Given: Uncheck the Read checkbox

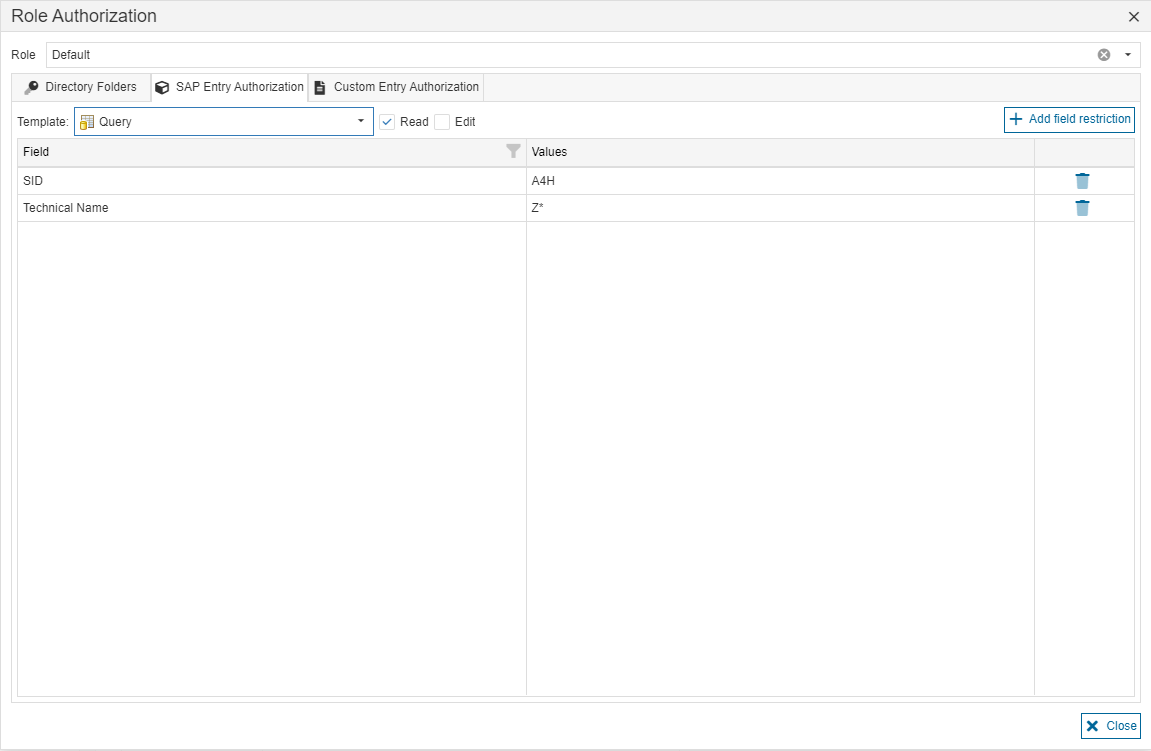Looking at the screenshot, I should tap(387, 122).
